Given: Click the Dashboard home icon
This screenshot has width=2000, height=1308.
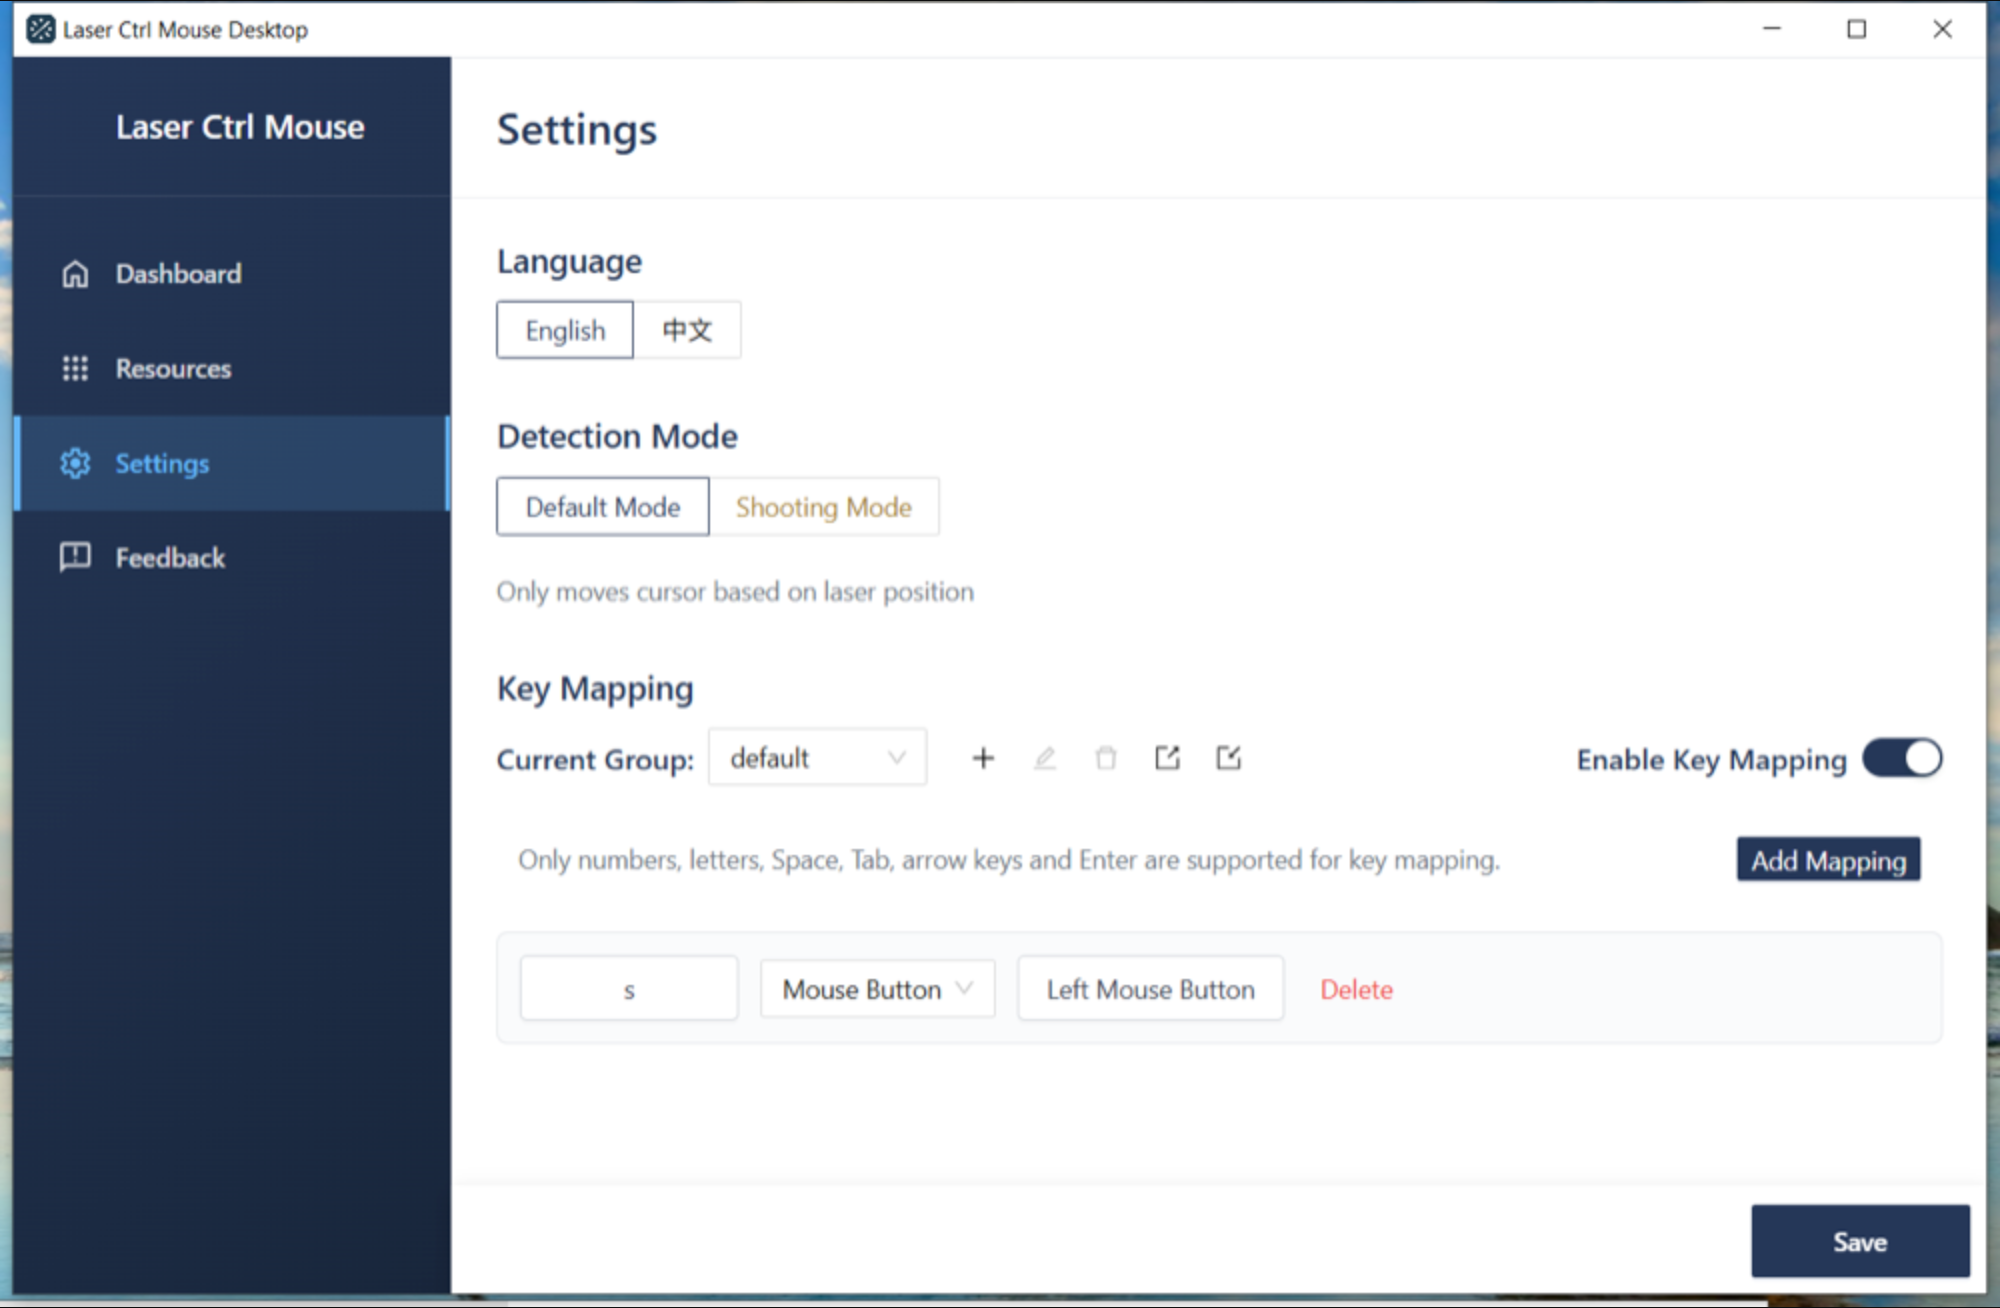Looking at the screenshot, I should coord(75,274).
